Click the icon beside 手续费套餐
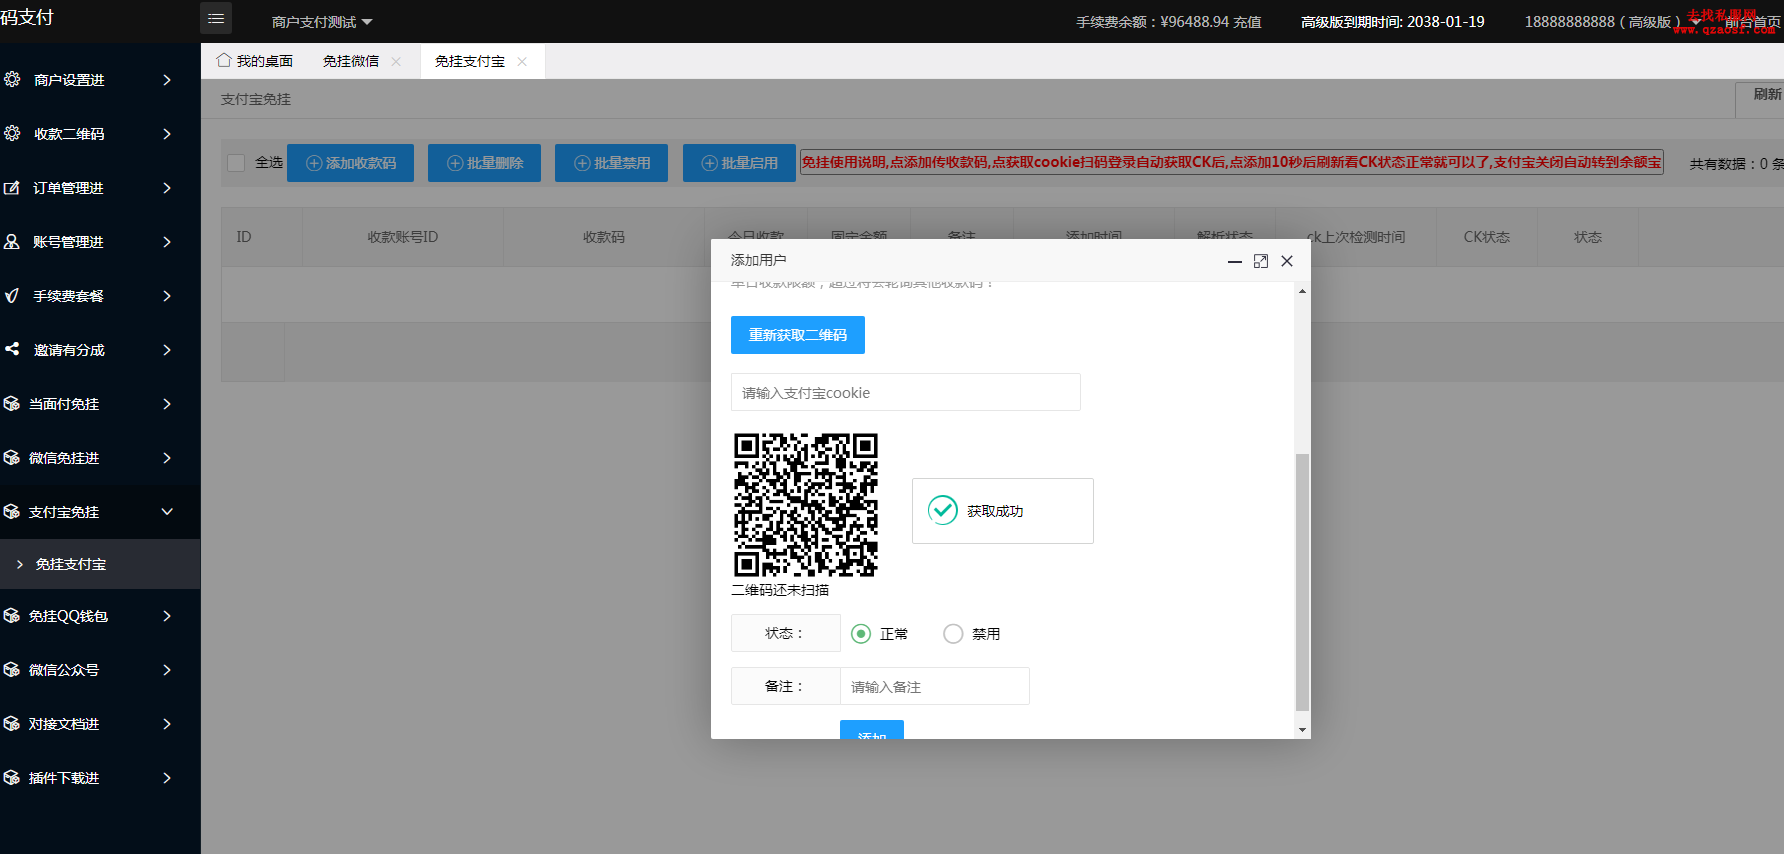 (x=12, y=295)
